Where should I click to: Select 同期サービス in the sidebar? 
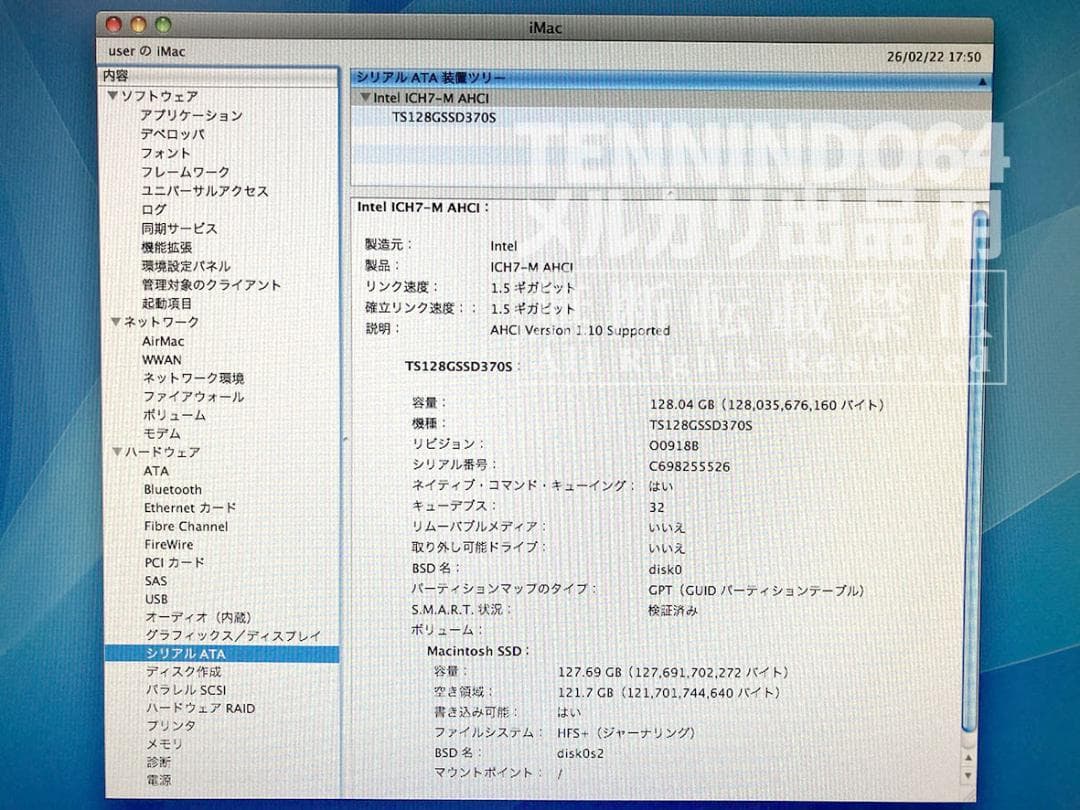(179, 228)
